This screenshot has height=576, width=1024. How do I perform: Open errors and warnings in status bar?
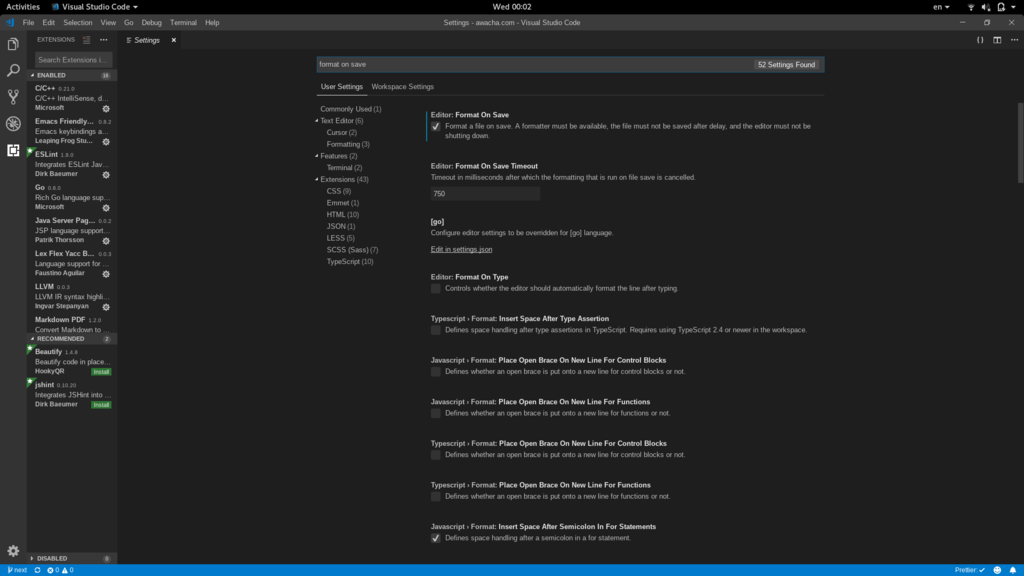pos(60,570)
